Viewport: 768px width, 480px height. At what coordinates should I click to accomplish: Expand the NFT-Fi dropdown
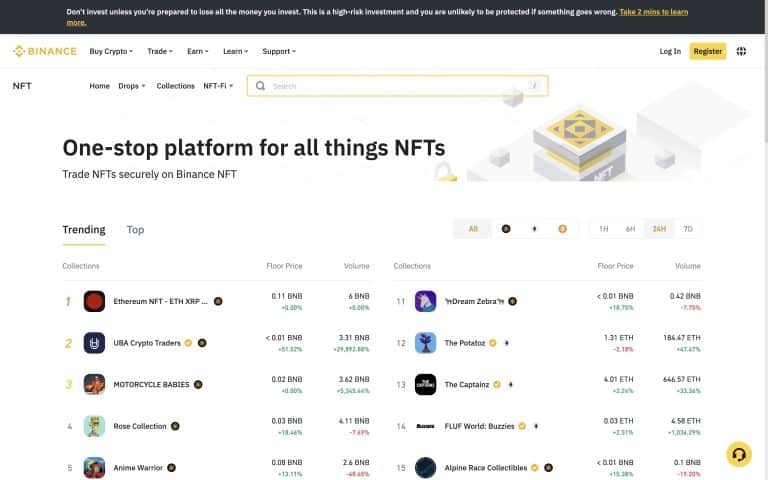coord(218,86)
